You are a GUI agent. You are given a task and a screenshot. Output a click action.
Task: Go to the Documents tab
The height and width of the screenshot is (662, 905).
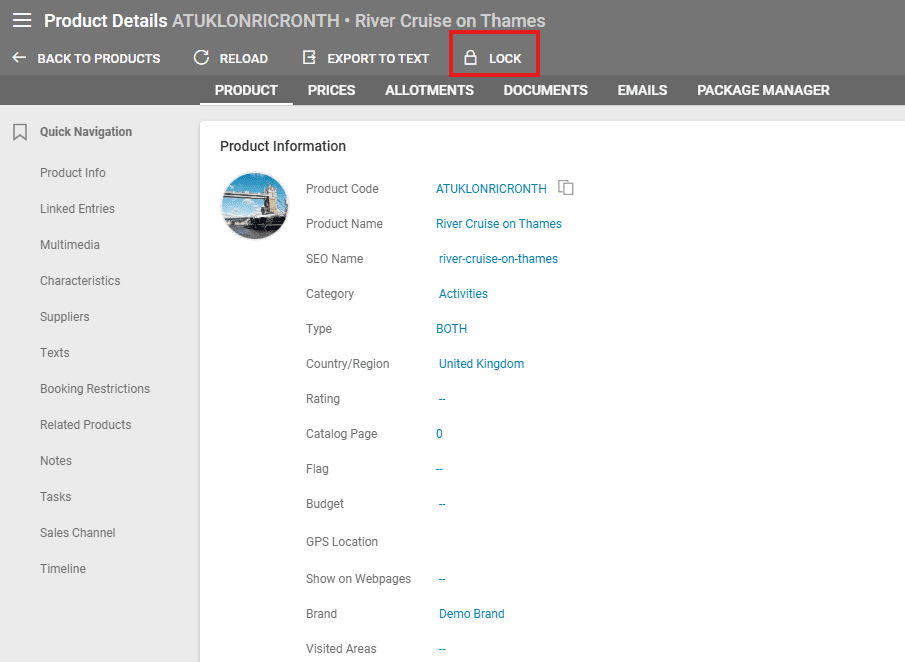tap(545, 90)
